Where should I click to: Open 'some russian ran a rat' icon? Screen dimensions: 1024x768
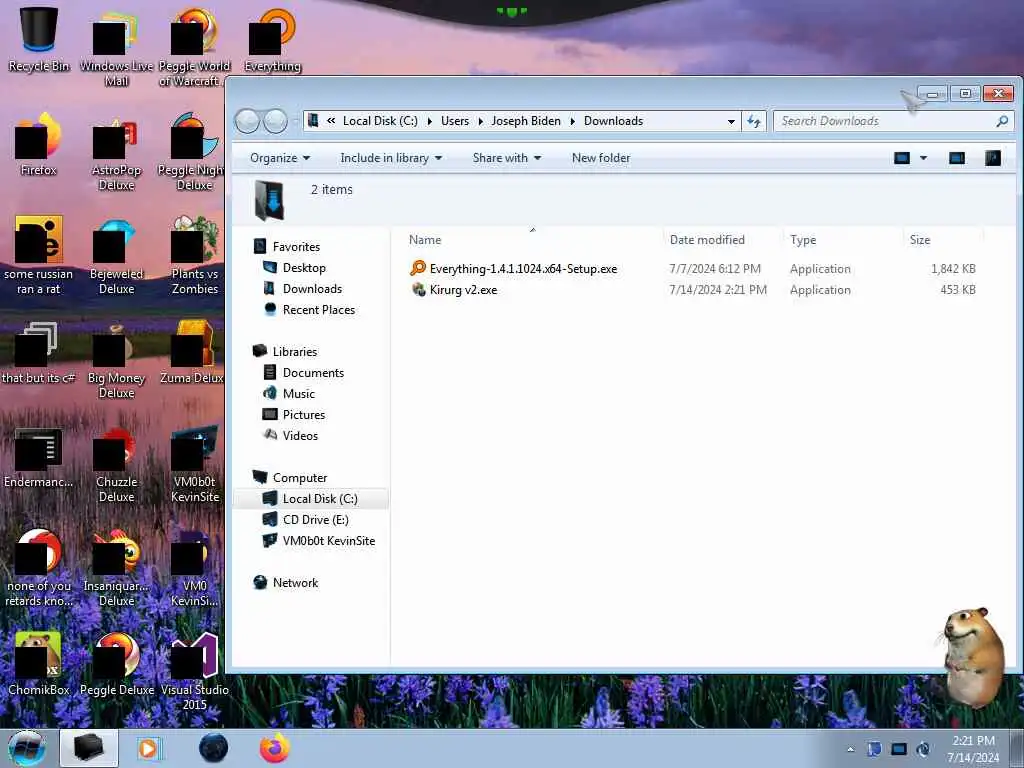point(39,255)
